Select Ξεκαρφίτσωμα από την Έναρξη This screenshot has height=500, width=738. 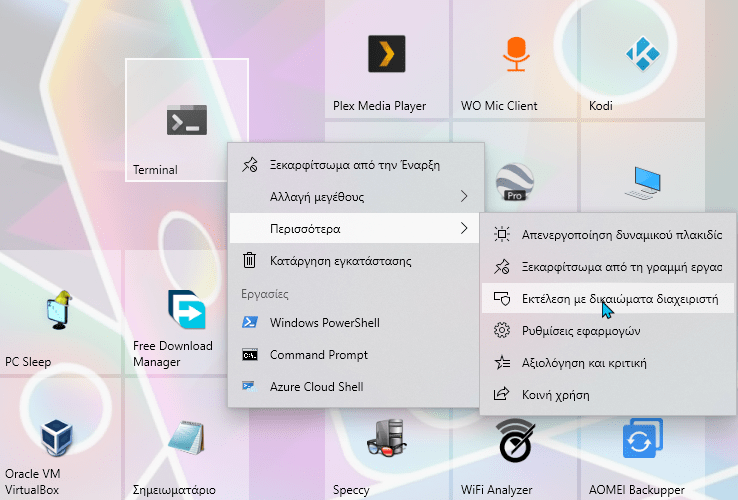click(356, 165)
